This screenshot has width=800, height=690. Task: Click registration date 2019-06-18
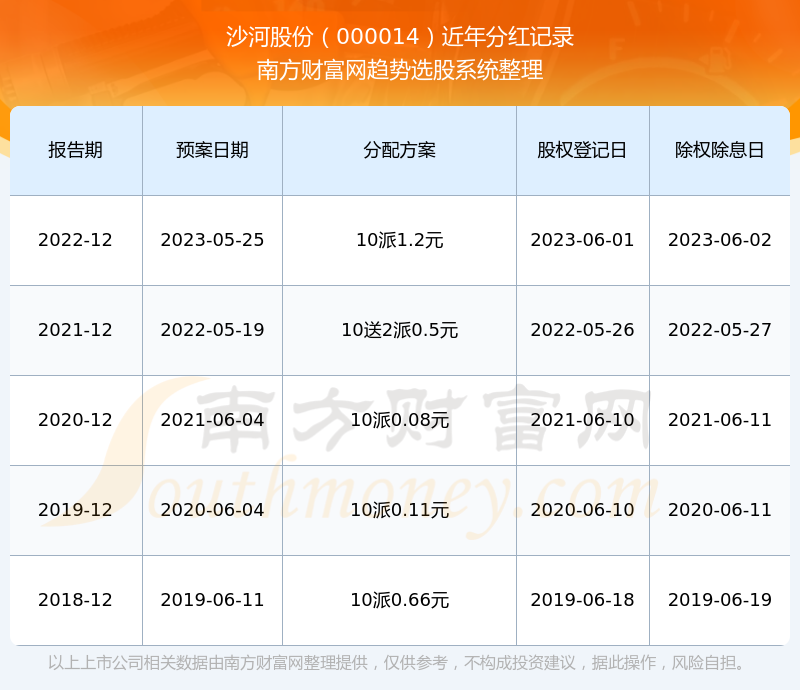582,600
